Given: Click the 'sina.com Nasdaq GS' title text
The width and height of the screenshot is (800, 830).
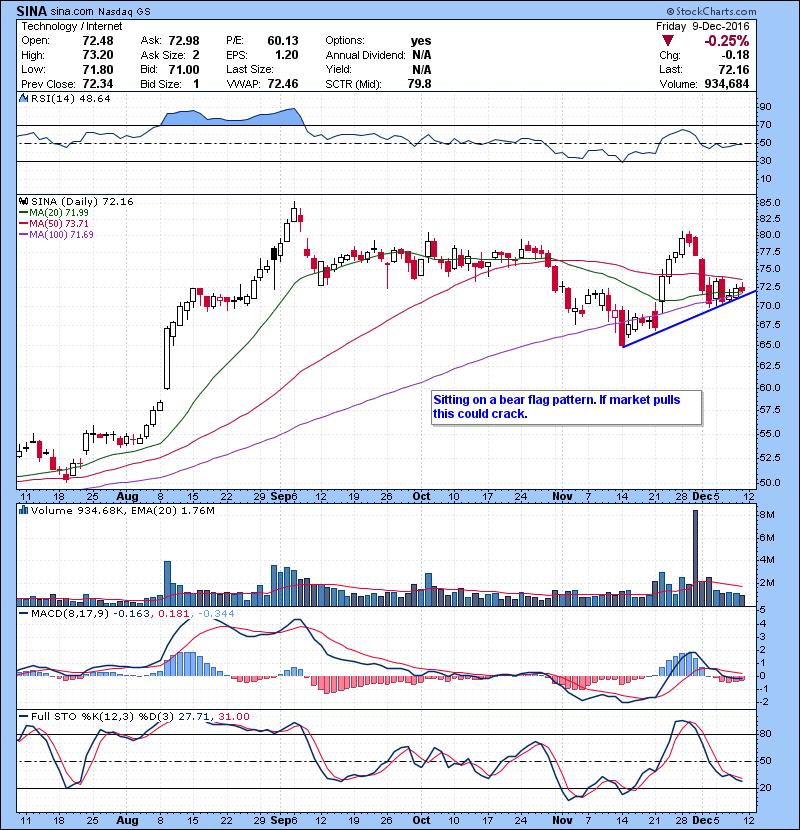Looking at the screenshot, I should 101,11.
